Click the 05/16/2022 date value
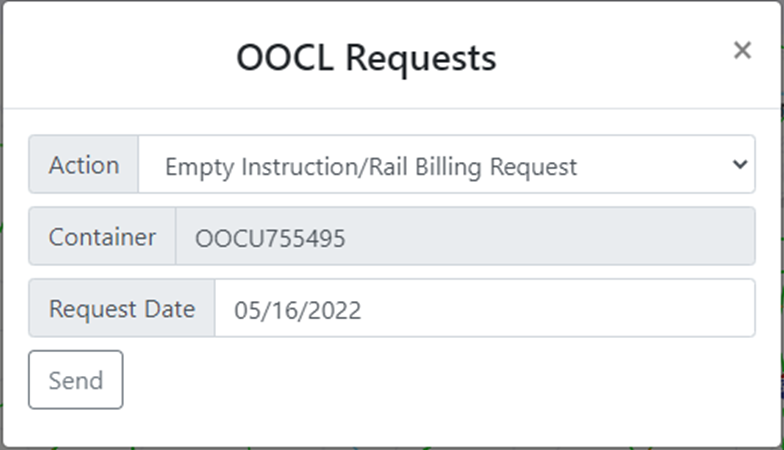Image resolution: width=784 pixels, height=450 pixels. pyautogui.click(x=298, y=310)
